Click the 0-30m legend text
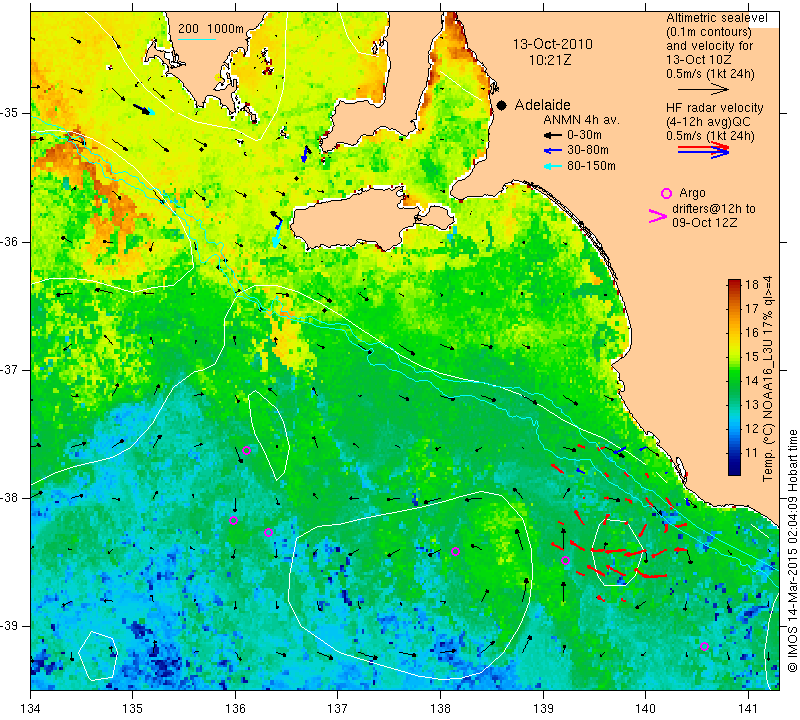Image resolution: width=800 pixels, height=720 pixels. coord(584,135)
